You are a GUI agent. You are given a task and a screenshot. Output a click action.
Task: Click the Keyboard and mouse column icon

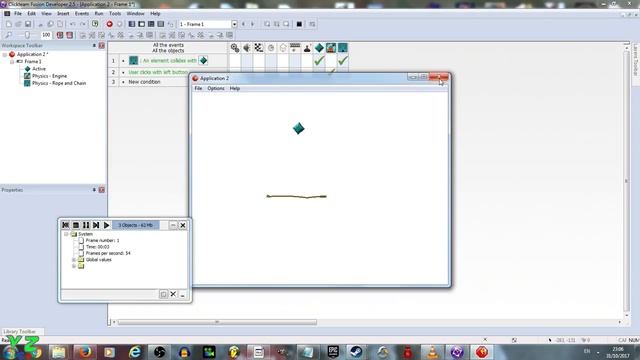[x=295, y=48]
